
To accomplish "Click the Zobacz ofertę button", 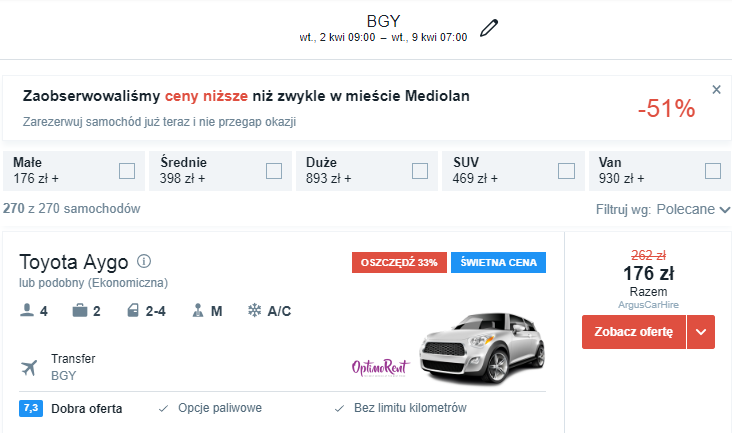I will click(633, 332).
